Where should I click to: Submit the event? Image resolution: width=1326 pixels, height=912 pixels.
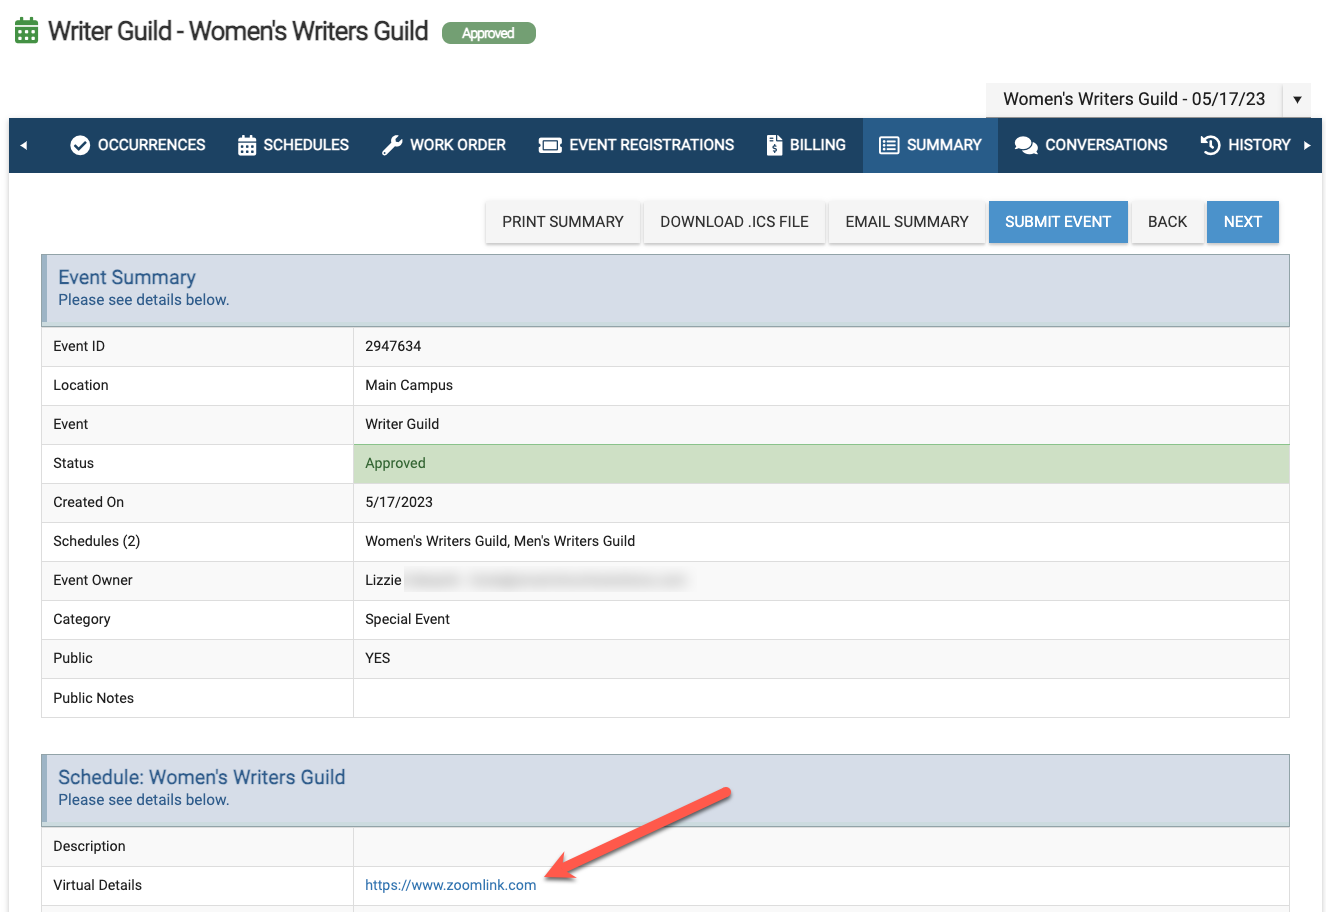pos(1057,222)
